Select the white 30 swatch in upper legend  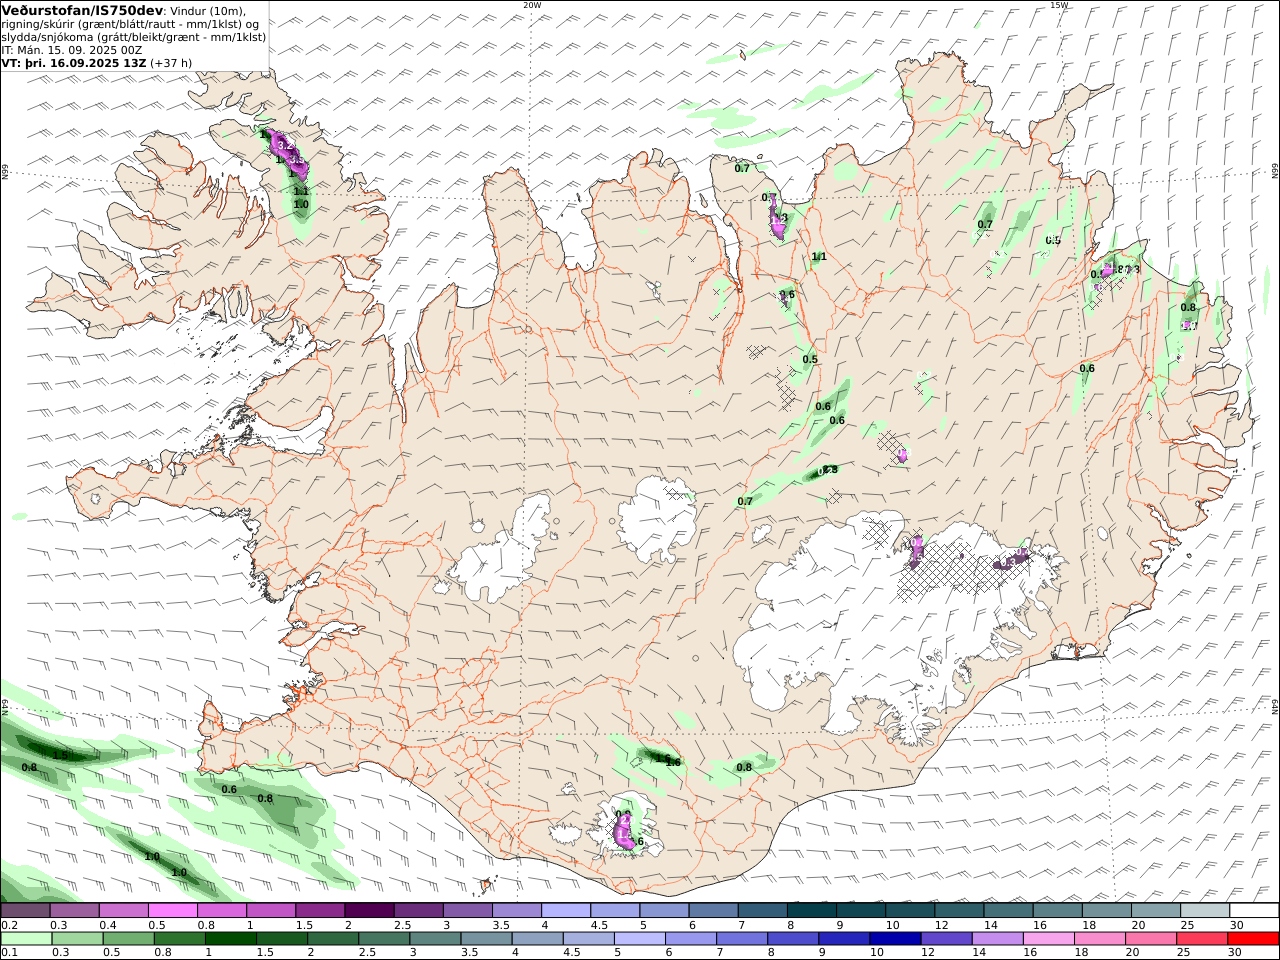pyautogui.click(x=1254, y=911)
